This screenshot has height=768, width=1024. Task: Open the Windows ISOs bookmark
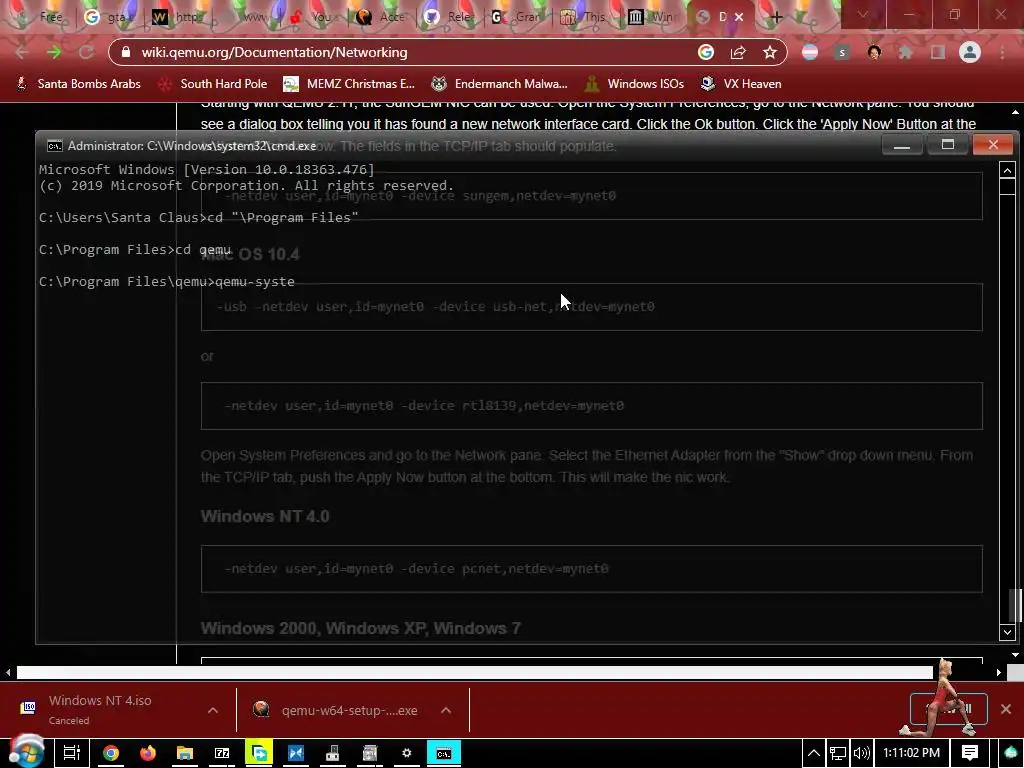coord(635,84)
